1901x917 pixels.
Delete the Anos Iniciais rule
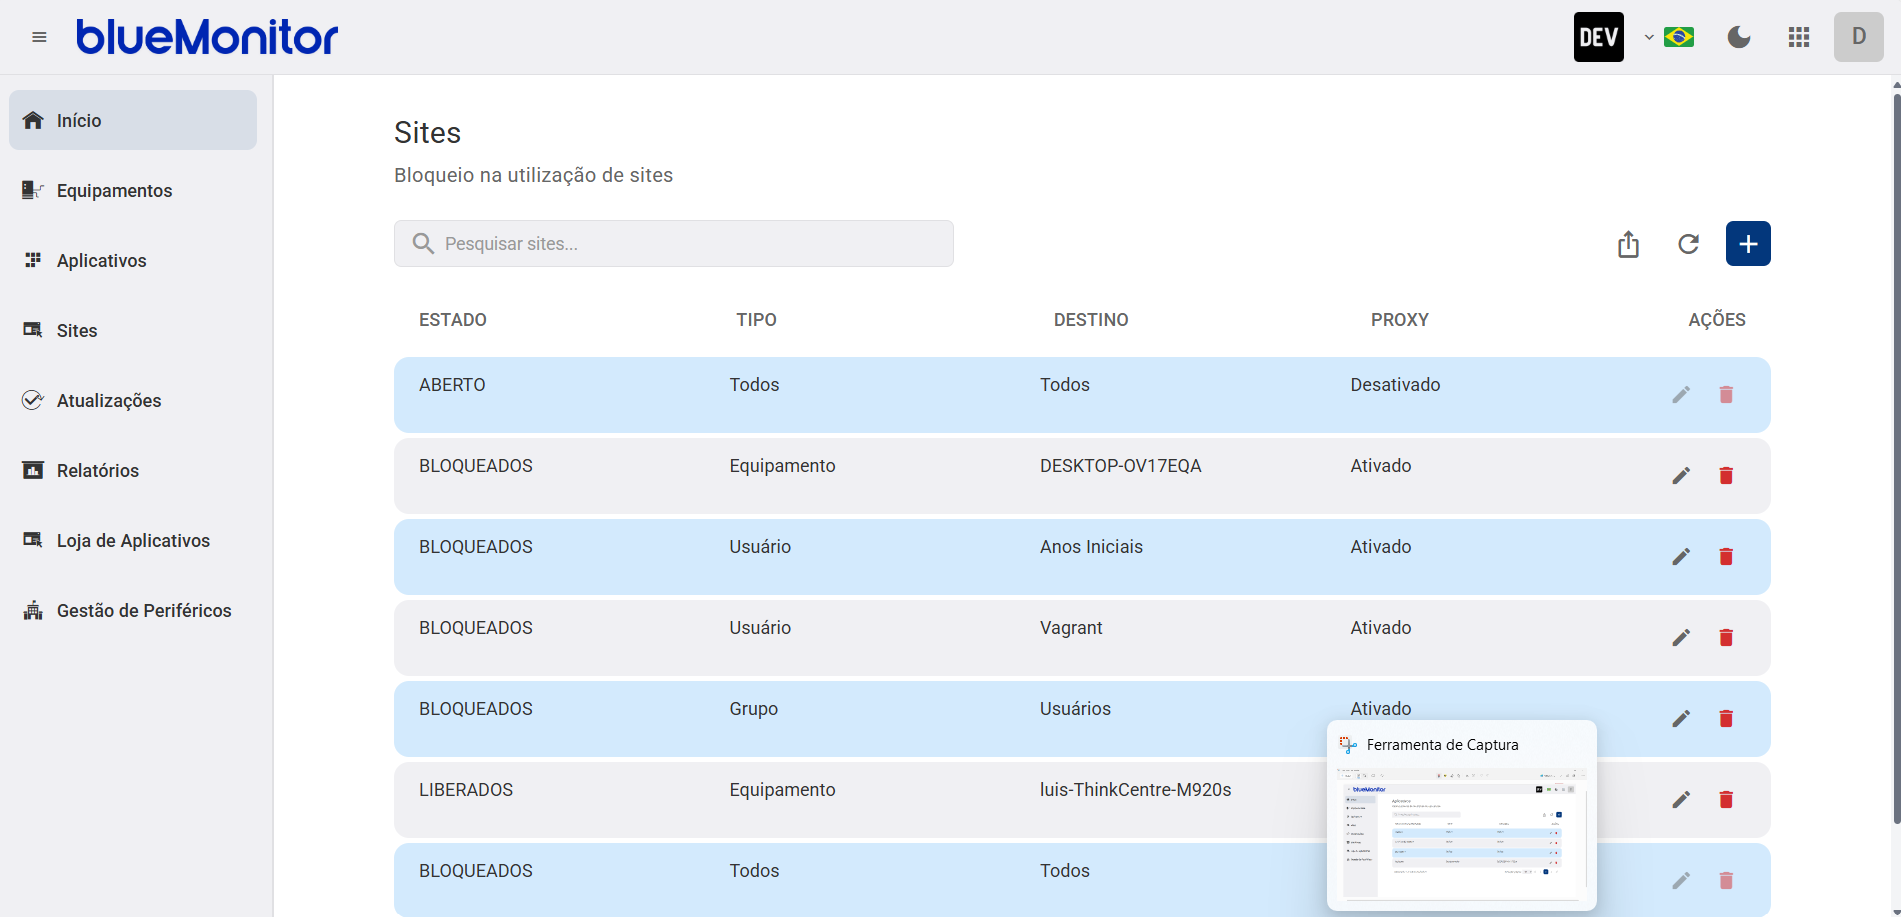tap(1725, 556)
